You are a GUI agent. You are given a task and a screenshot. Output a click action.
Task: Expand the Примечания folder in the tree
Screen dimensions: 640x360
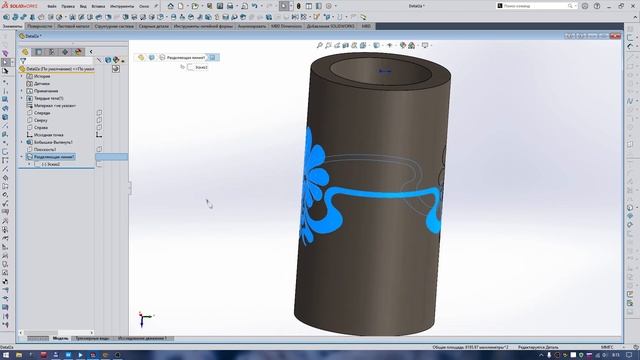[x=22, y=91]
